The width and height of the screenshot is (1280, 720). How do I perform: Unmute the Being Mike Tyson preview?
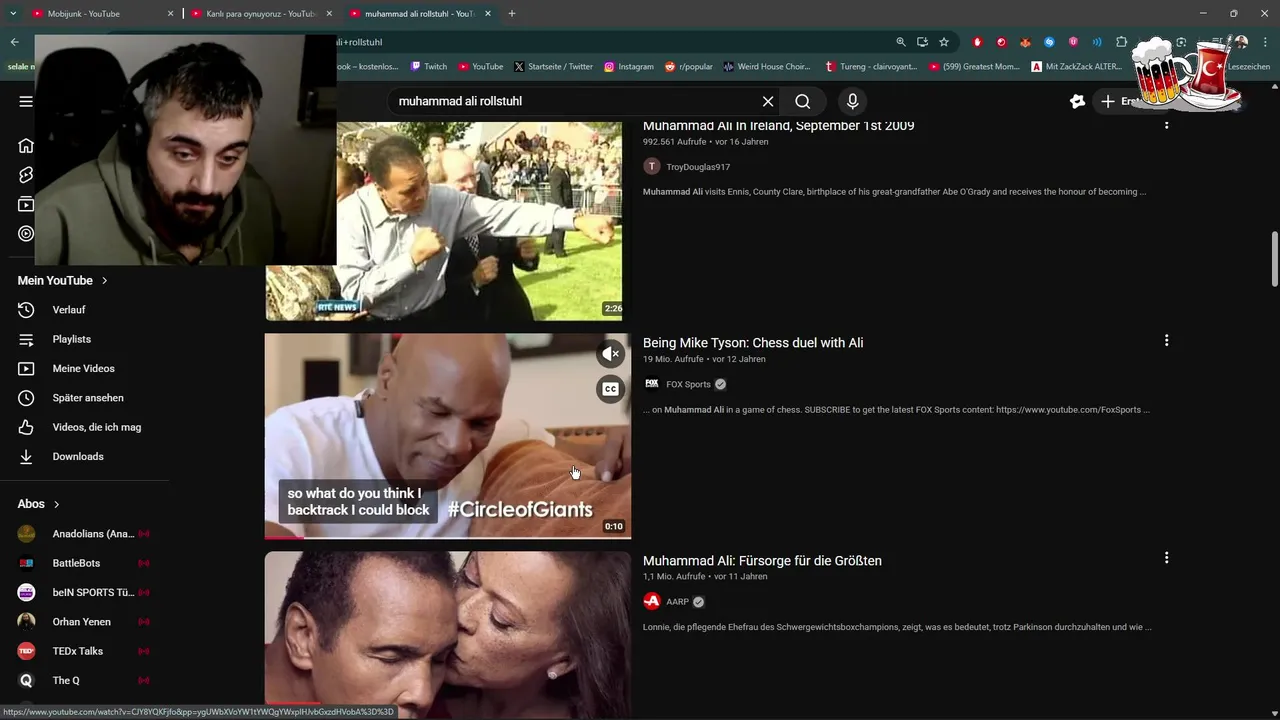pyautogui.click(x=610, y=353)
